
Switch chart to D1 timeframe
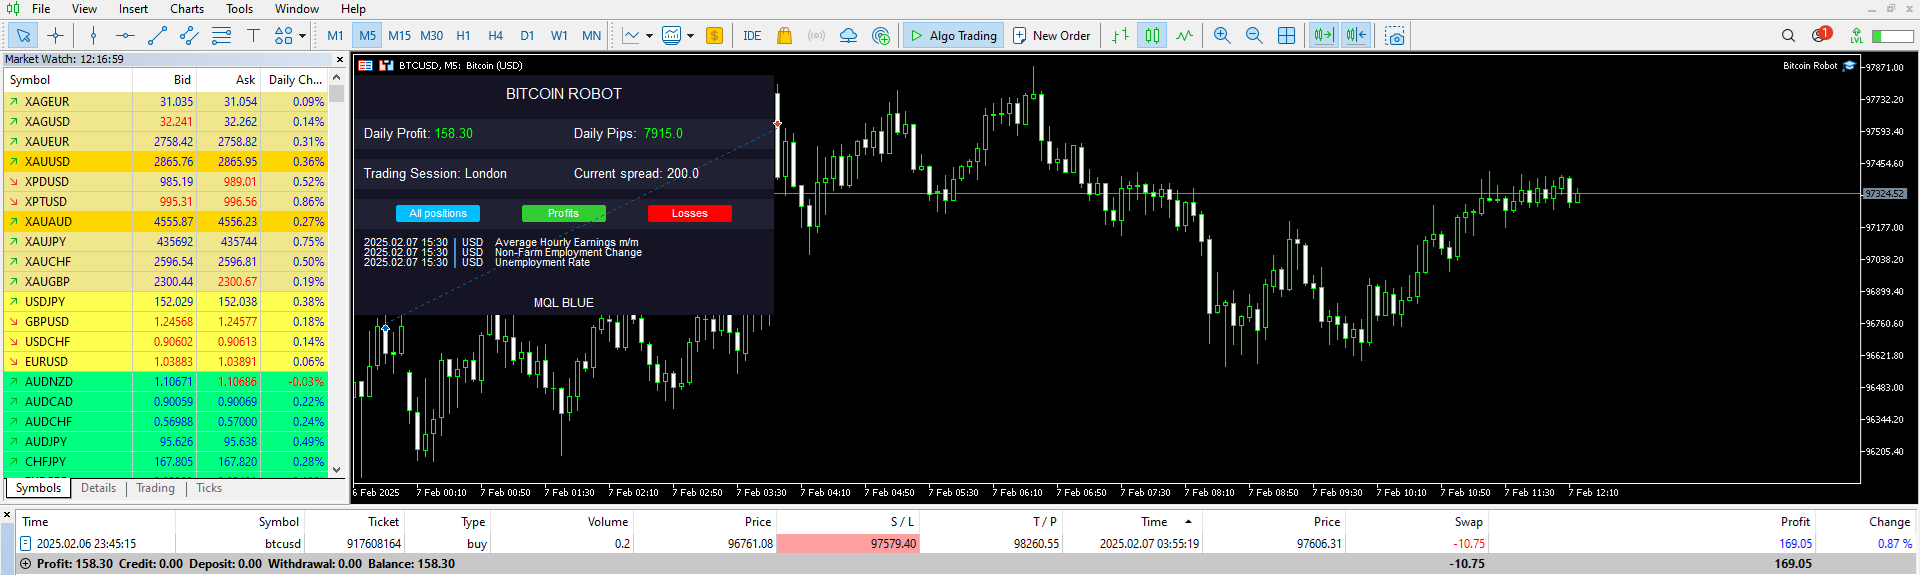point(527,36)
